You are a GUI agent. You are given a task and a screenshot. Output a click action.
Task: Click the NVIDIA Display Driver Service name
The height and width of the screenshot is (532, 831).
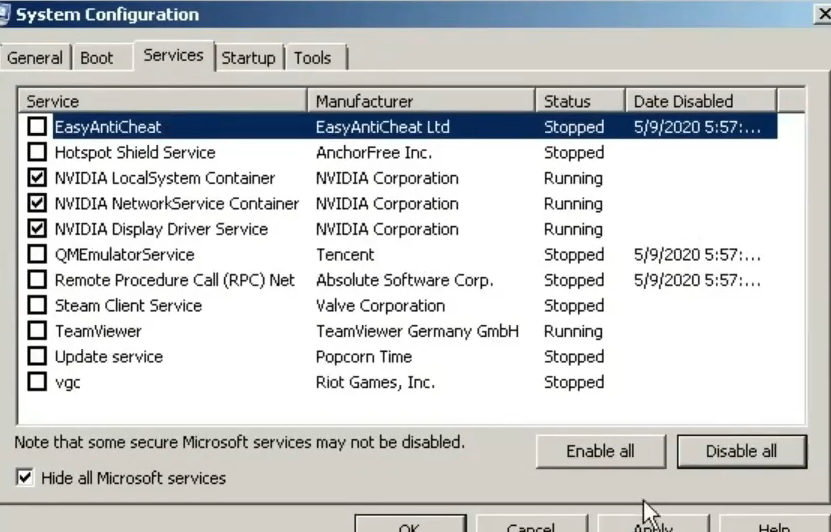[x=161, y=229]
